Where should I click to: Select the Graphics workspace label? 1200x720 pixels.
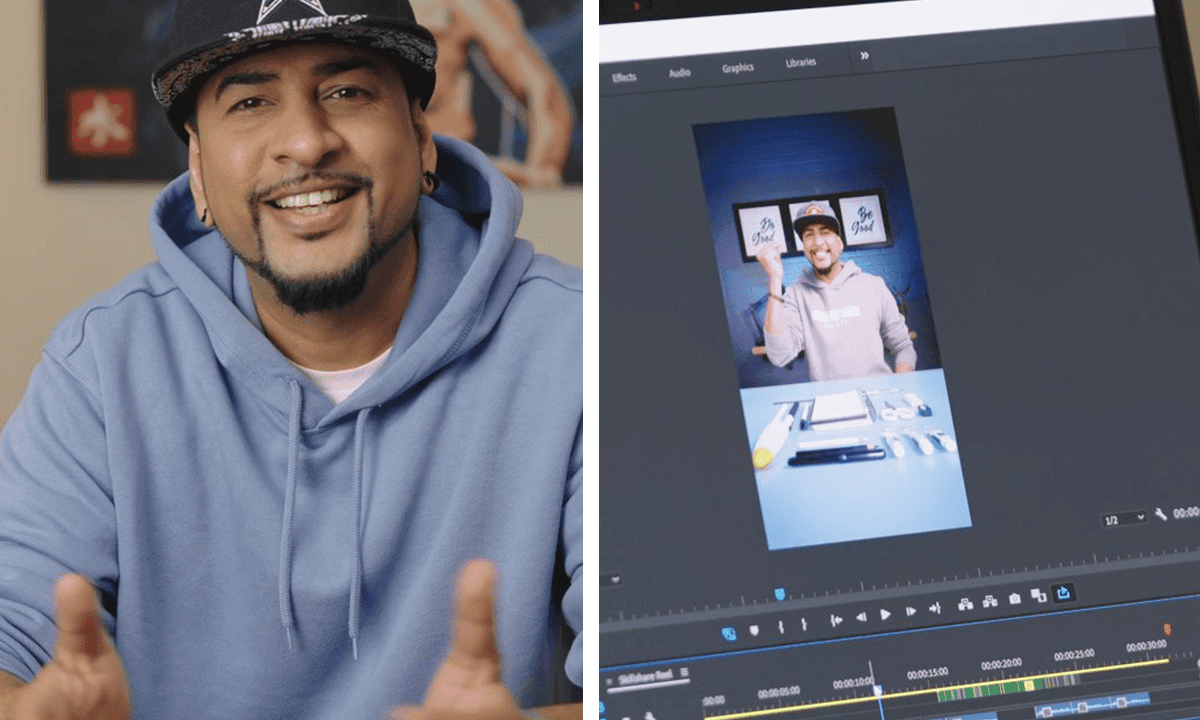click(737, 69)
